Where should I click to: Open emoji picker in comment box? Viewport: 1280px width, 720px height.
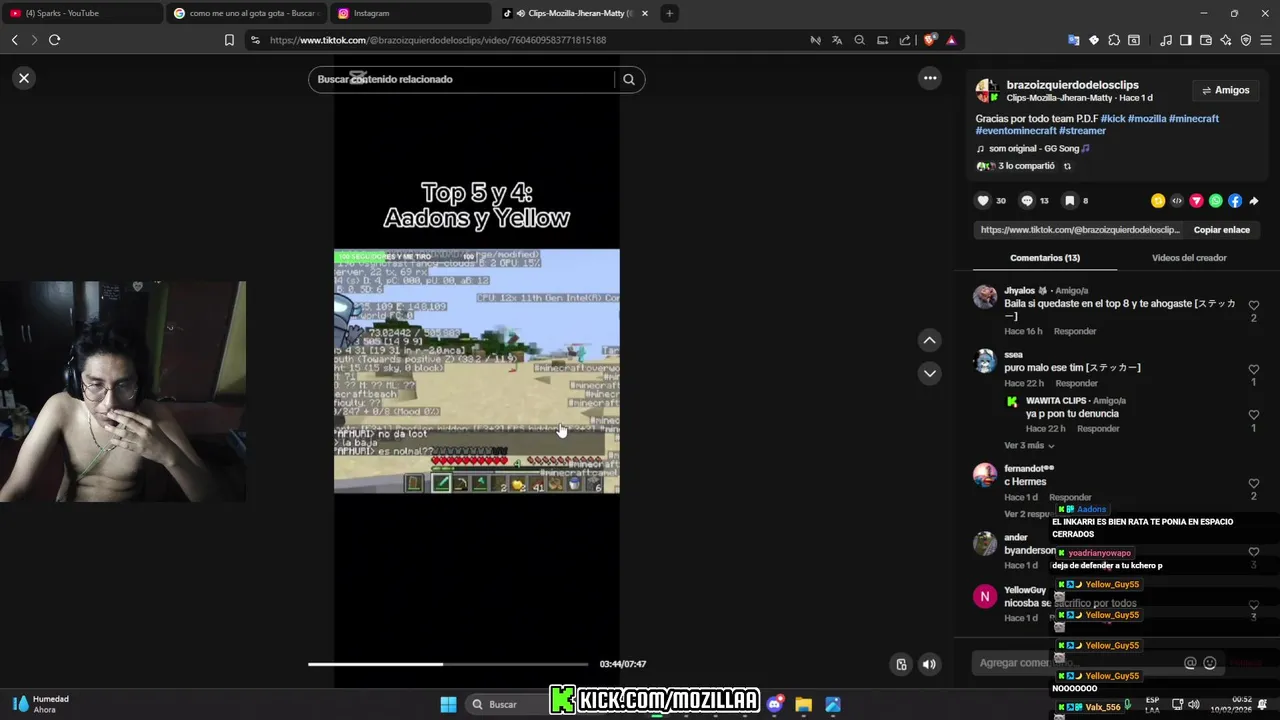pyautogui.click(x=1210, y=663)
